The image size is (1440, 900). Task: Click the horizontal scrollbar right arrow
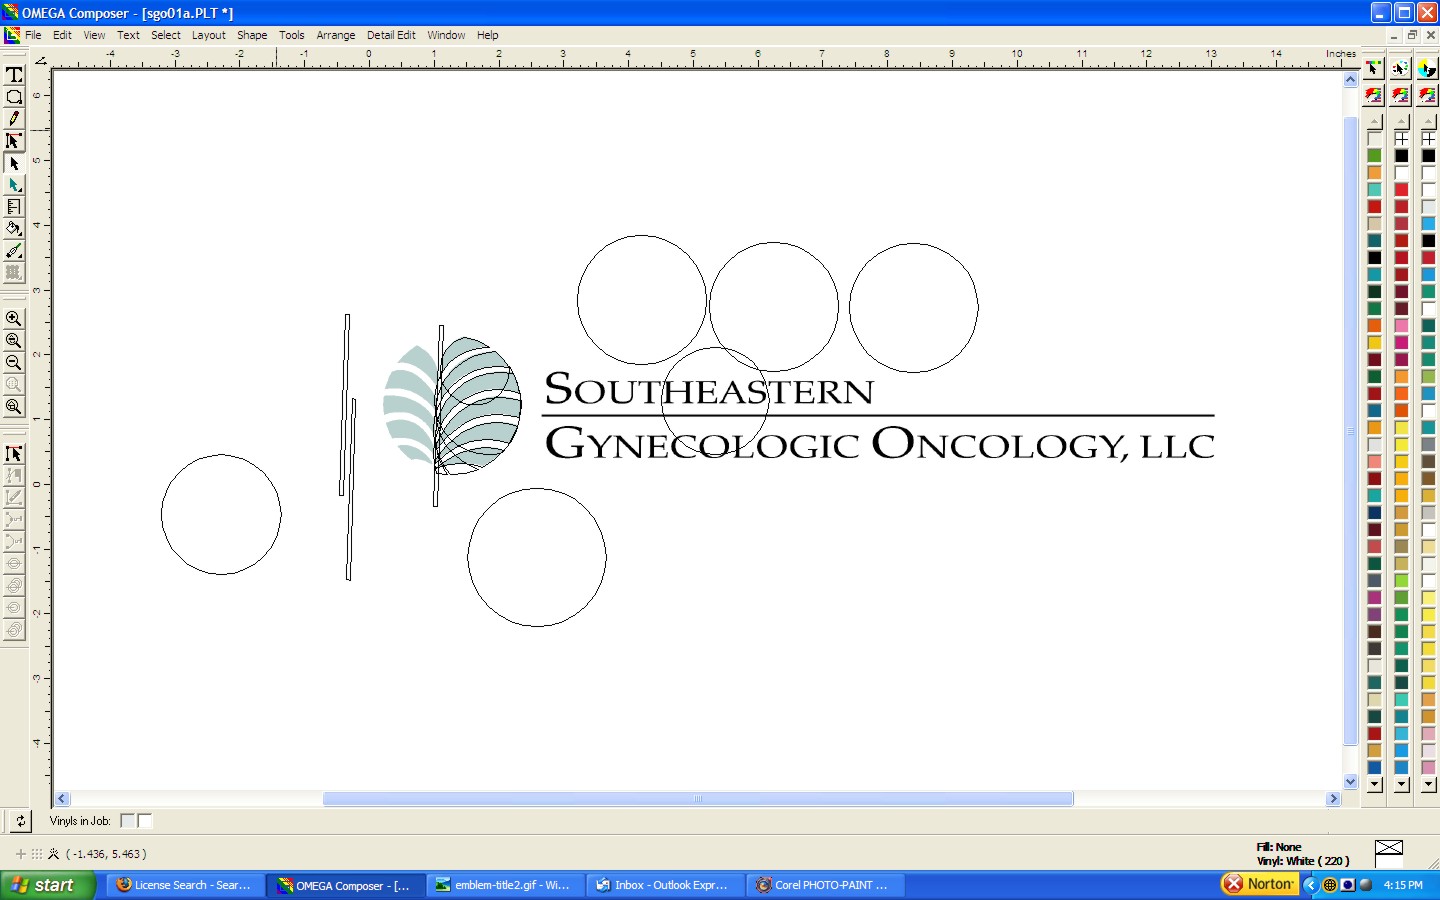[1333, 799]
